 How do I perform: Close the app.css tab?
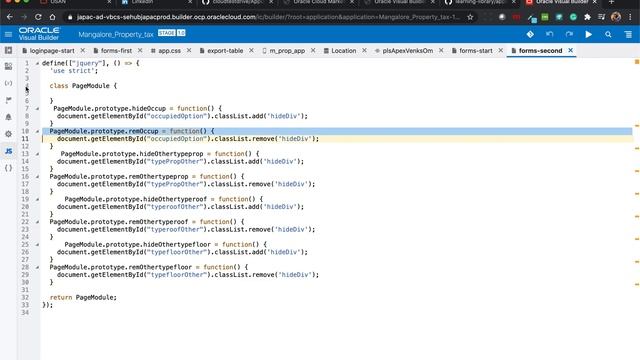click(189, 50)
